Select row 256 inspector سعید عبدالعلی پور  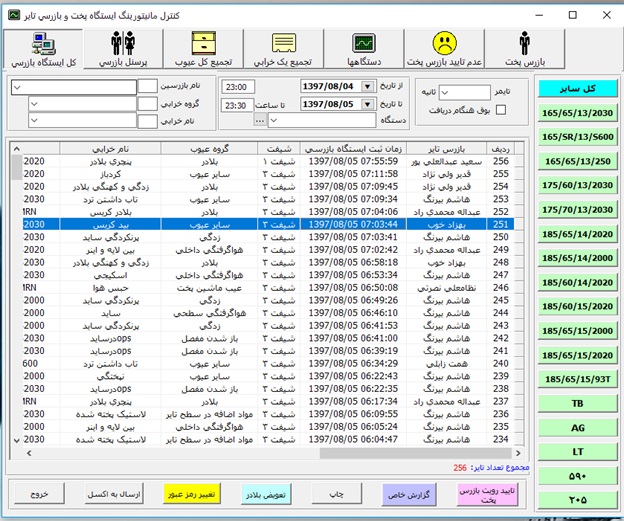pyautogui.click(x=447, y=161)
